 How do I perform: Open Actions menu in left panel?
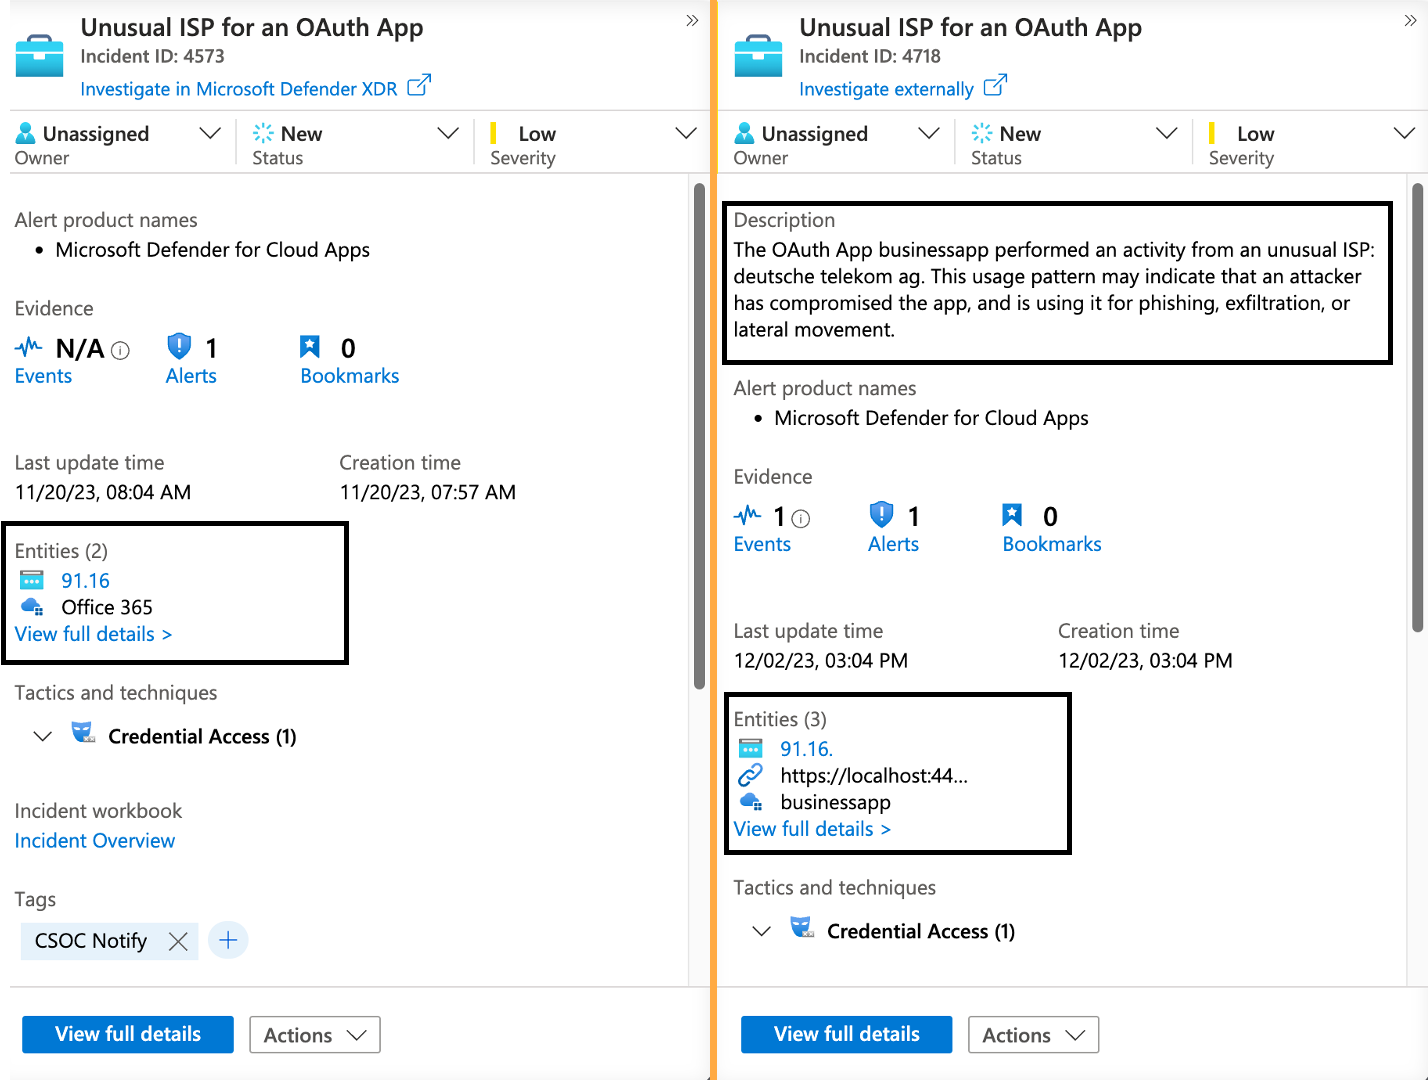pos(314,1035)
